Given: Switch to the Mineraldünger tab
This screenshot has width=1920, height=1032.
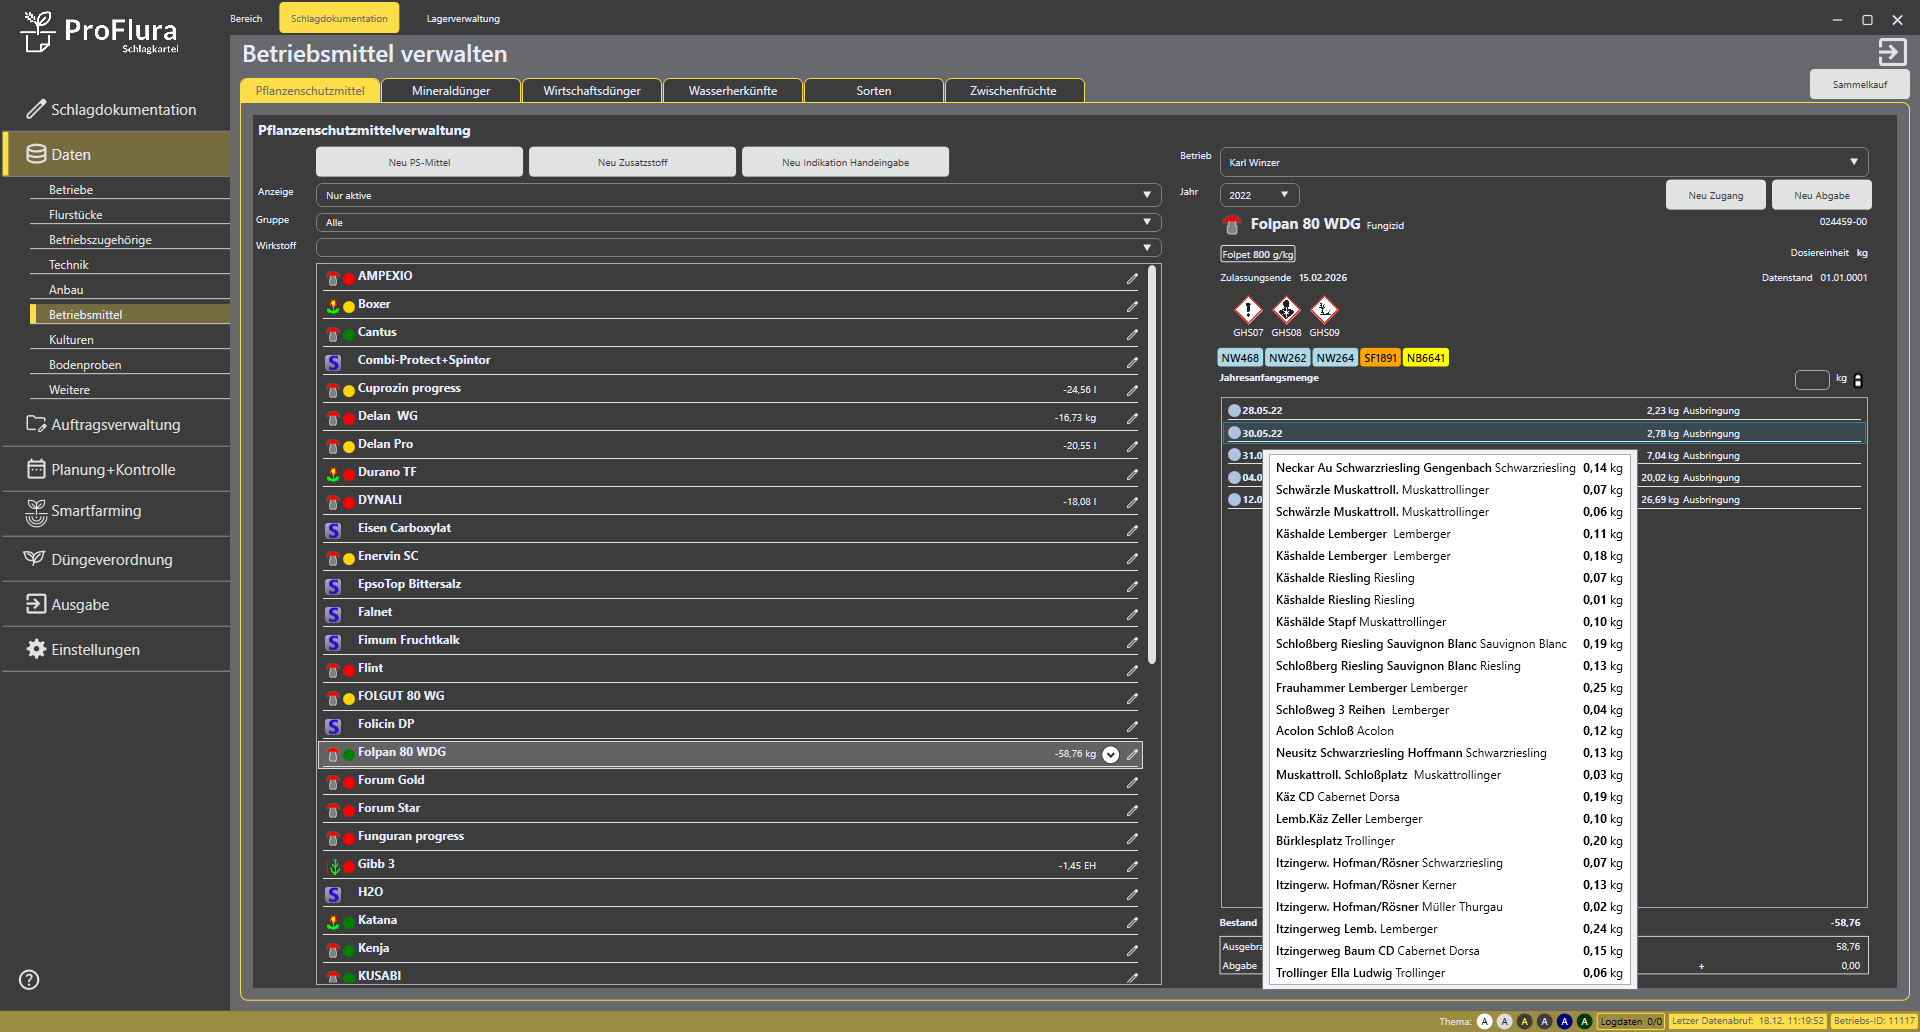Looking at the screenshot, I should (x=451, y=91).
